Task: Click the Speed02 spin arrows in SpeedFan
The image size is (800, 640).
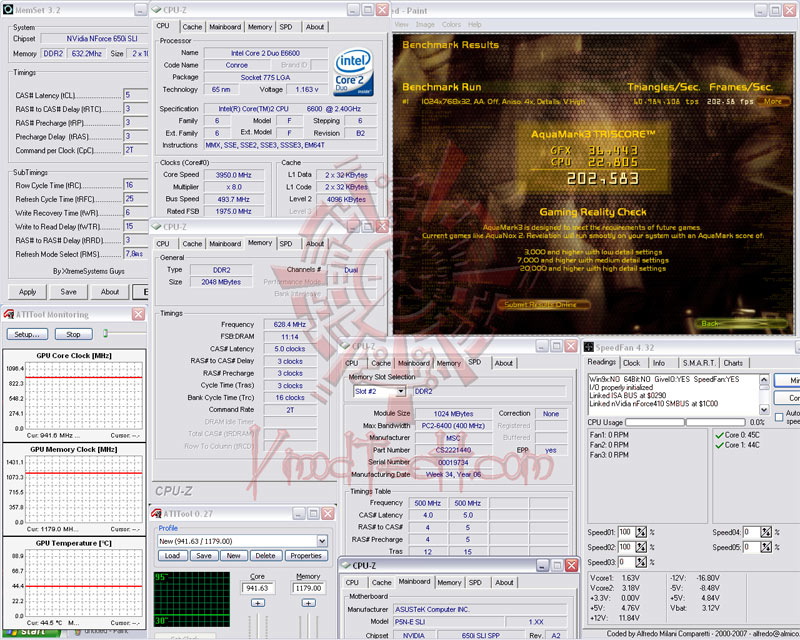Action: [x=641, y=547]
